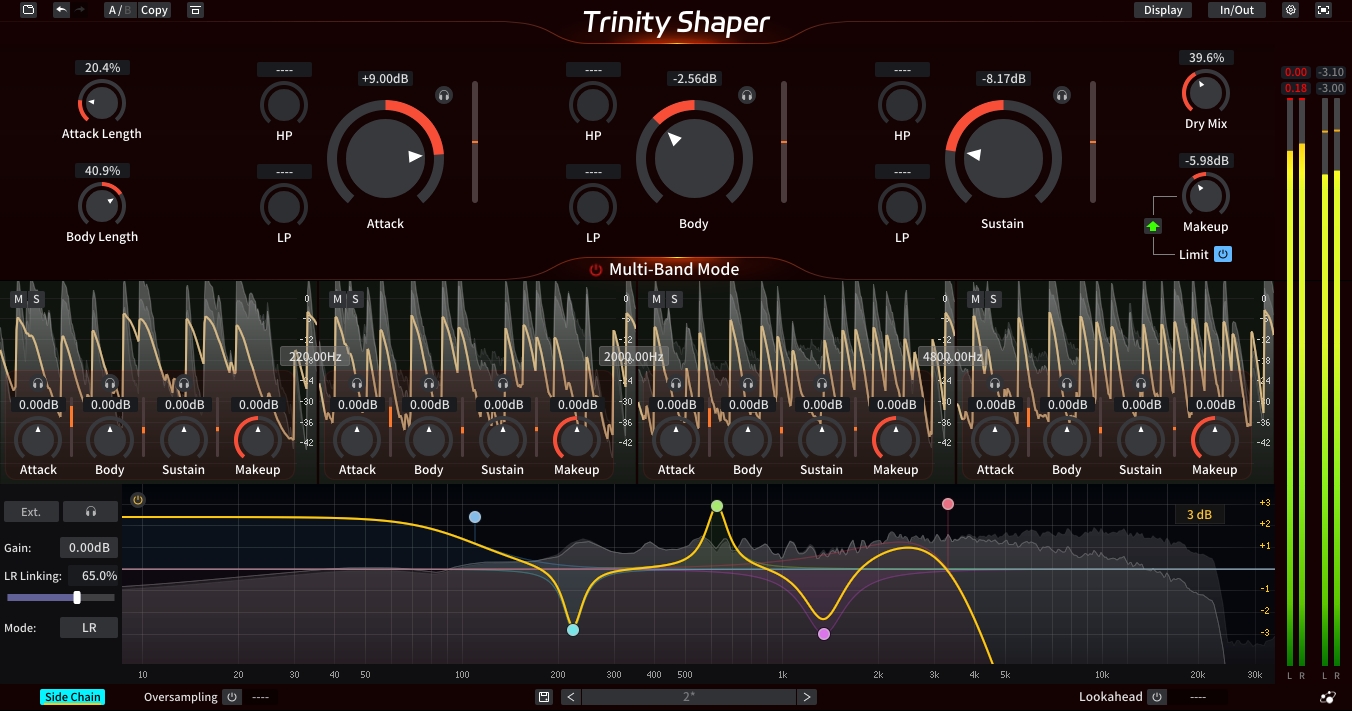Screen dimensions: 1352x711
Task: Click the third band's Body headphone icon
Action: click(x=748, y=384)
